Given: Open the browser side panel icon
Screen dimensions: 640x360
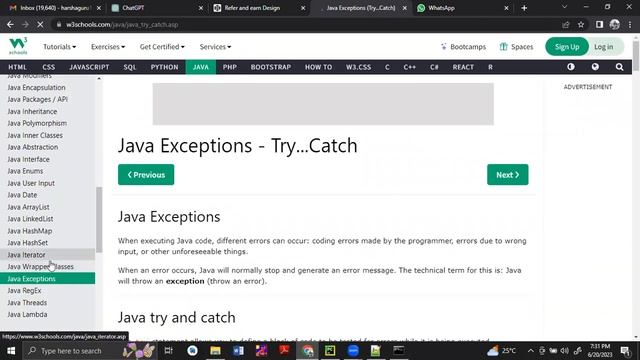Looking at the screenshot, I should (599, 24).
